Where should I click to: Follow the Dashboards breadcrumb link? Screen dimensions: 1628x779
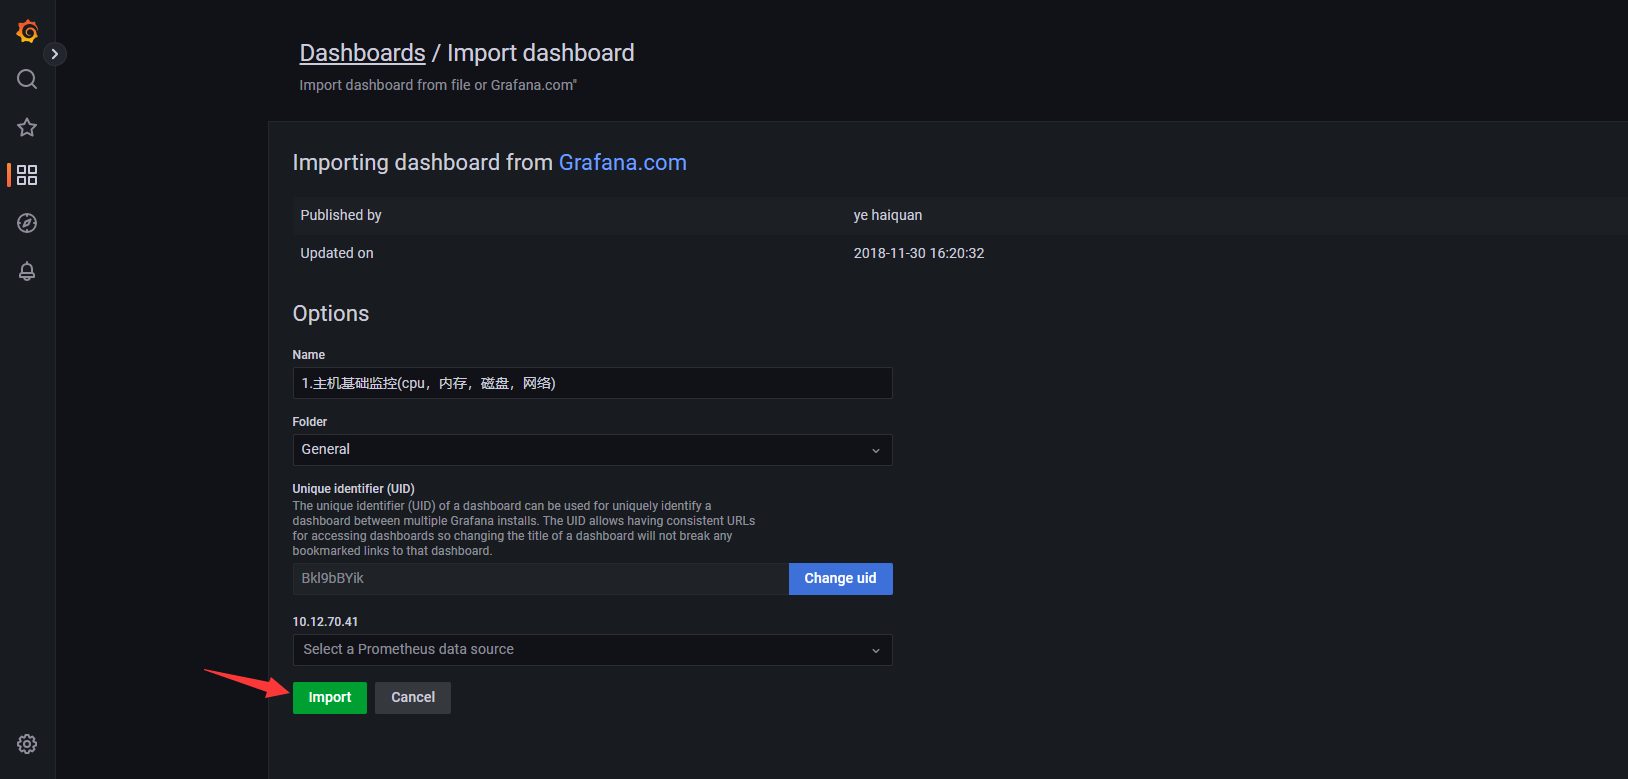pyautogui.click(x=362, y=53)
